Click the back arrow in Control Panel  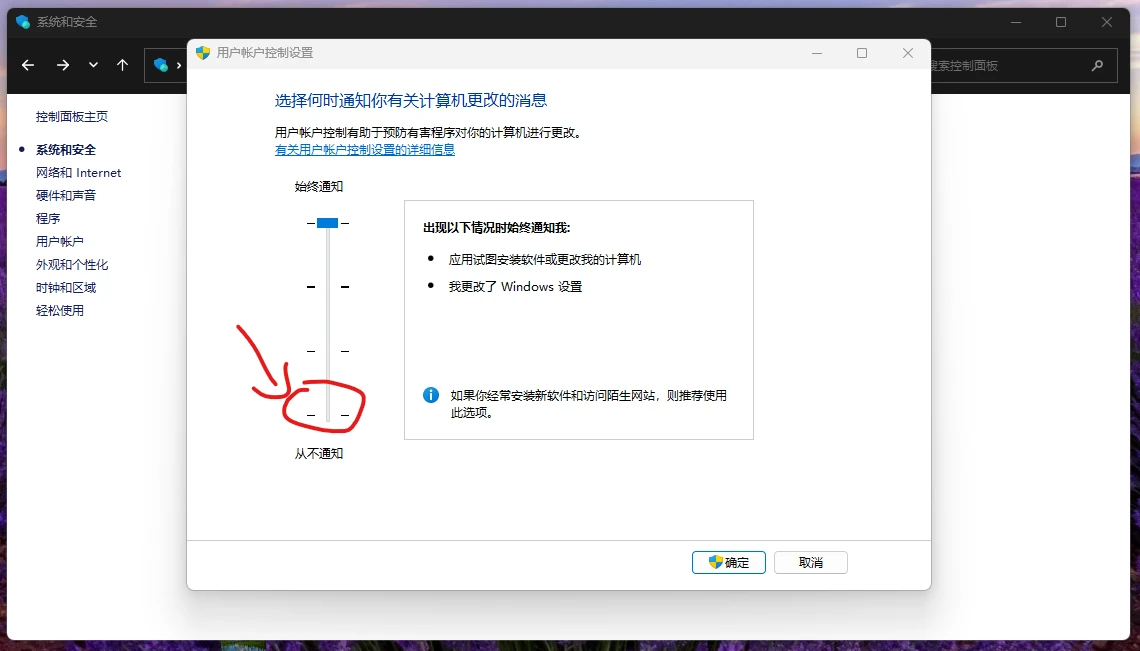[x=28, y=65]
